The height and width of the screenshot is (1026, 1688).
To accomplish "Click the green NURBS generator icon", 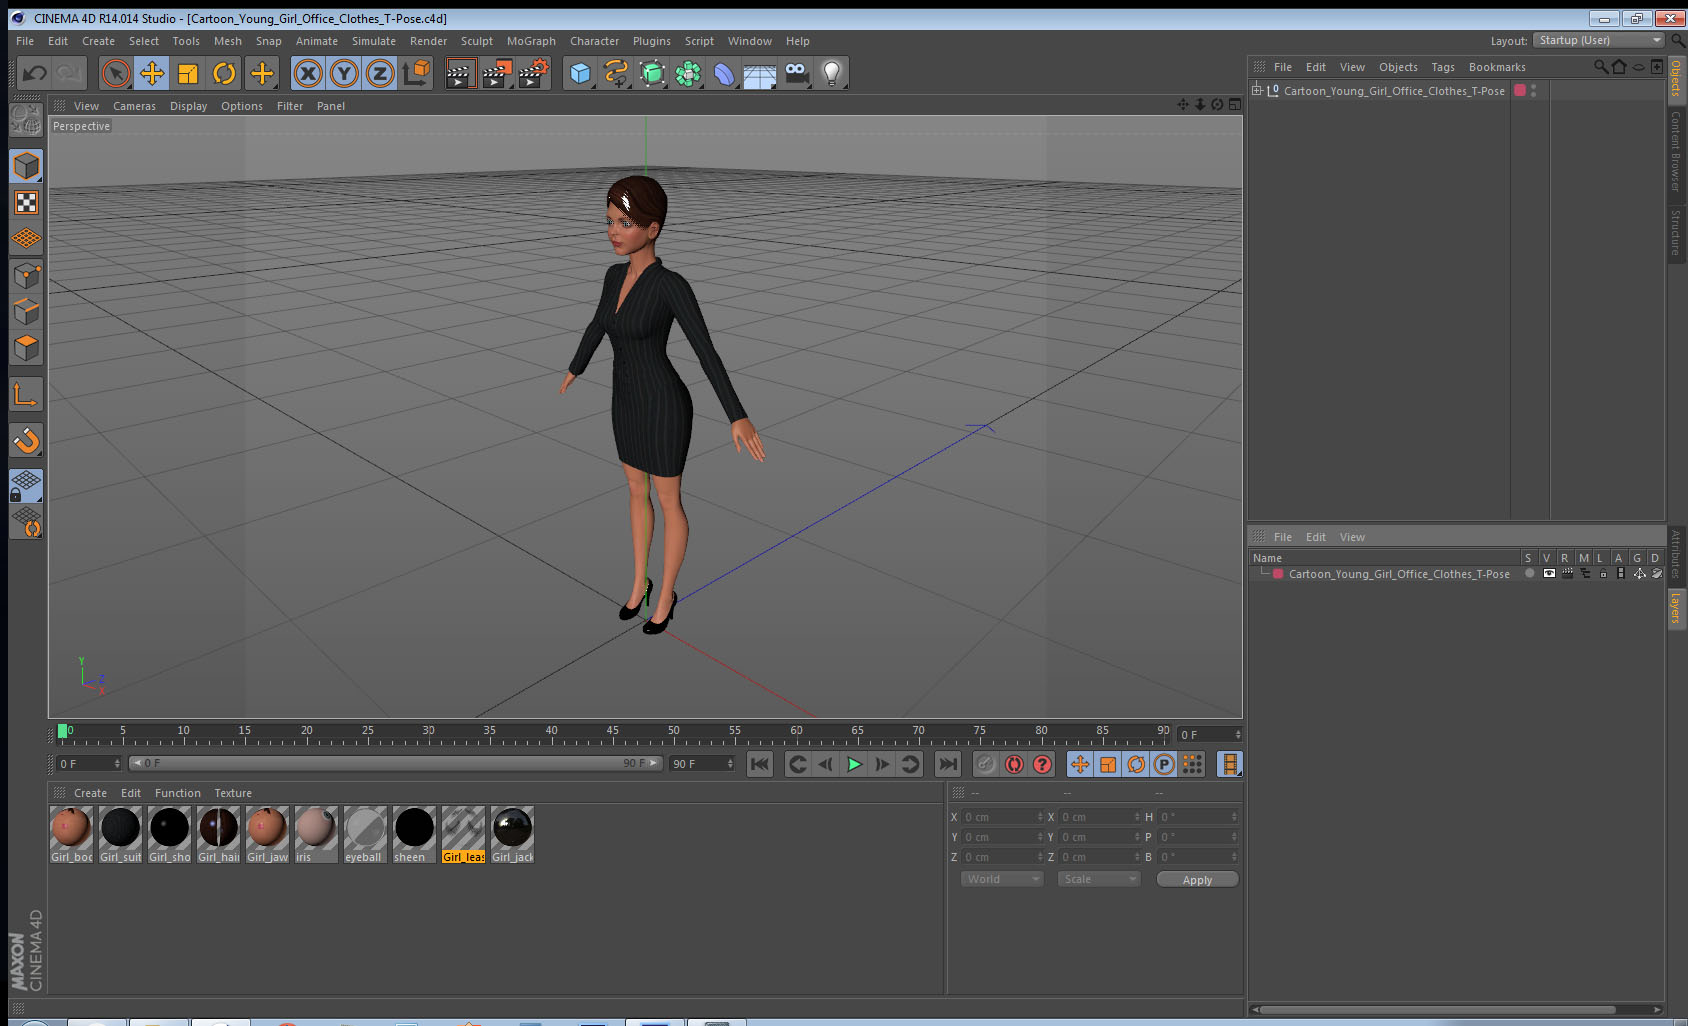I will pos(652,73).
